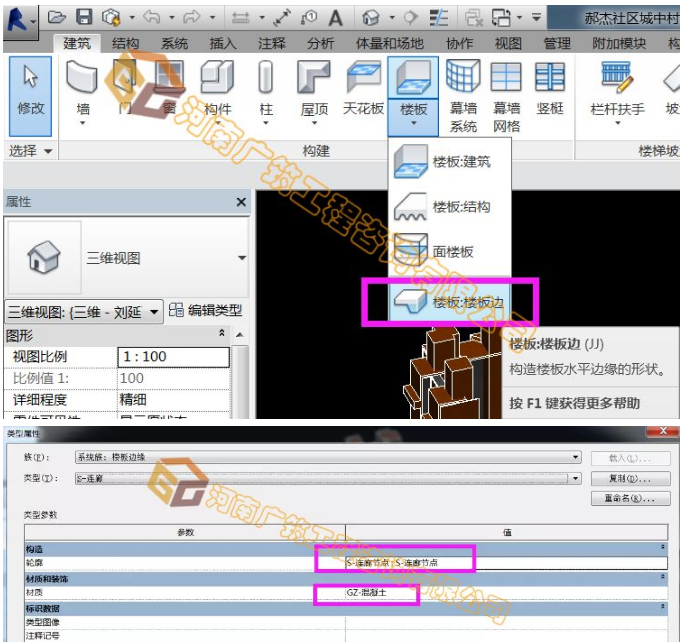Open the 类型 S-连廊 dropdown
Screen dimensions: 687x643
point(576,478)
